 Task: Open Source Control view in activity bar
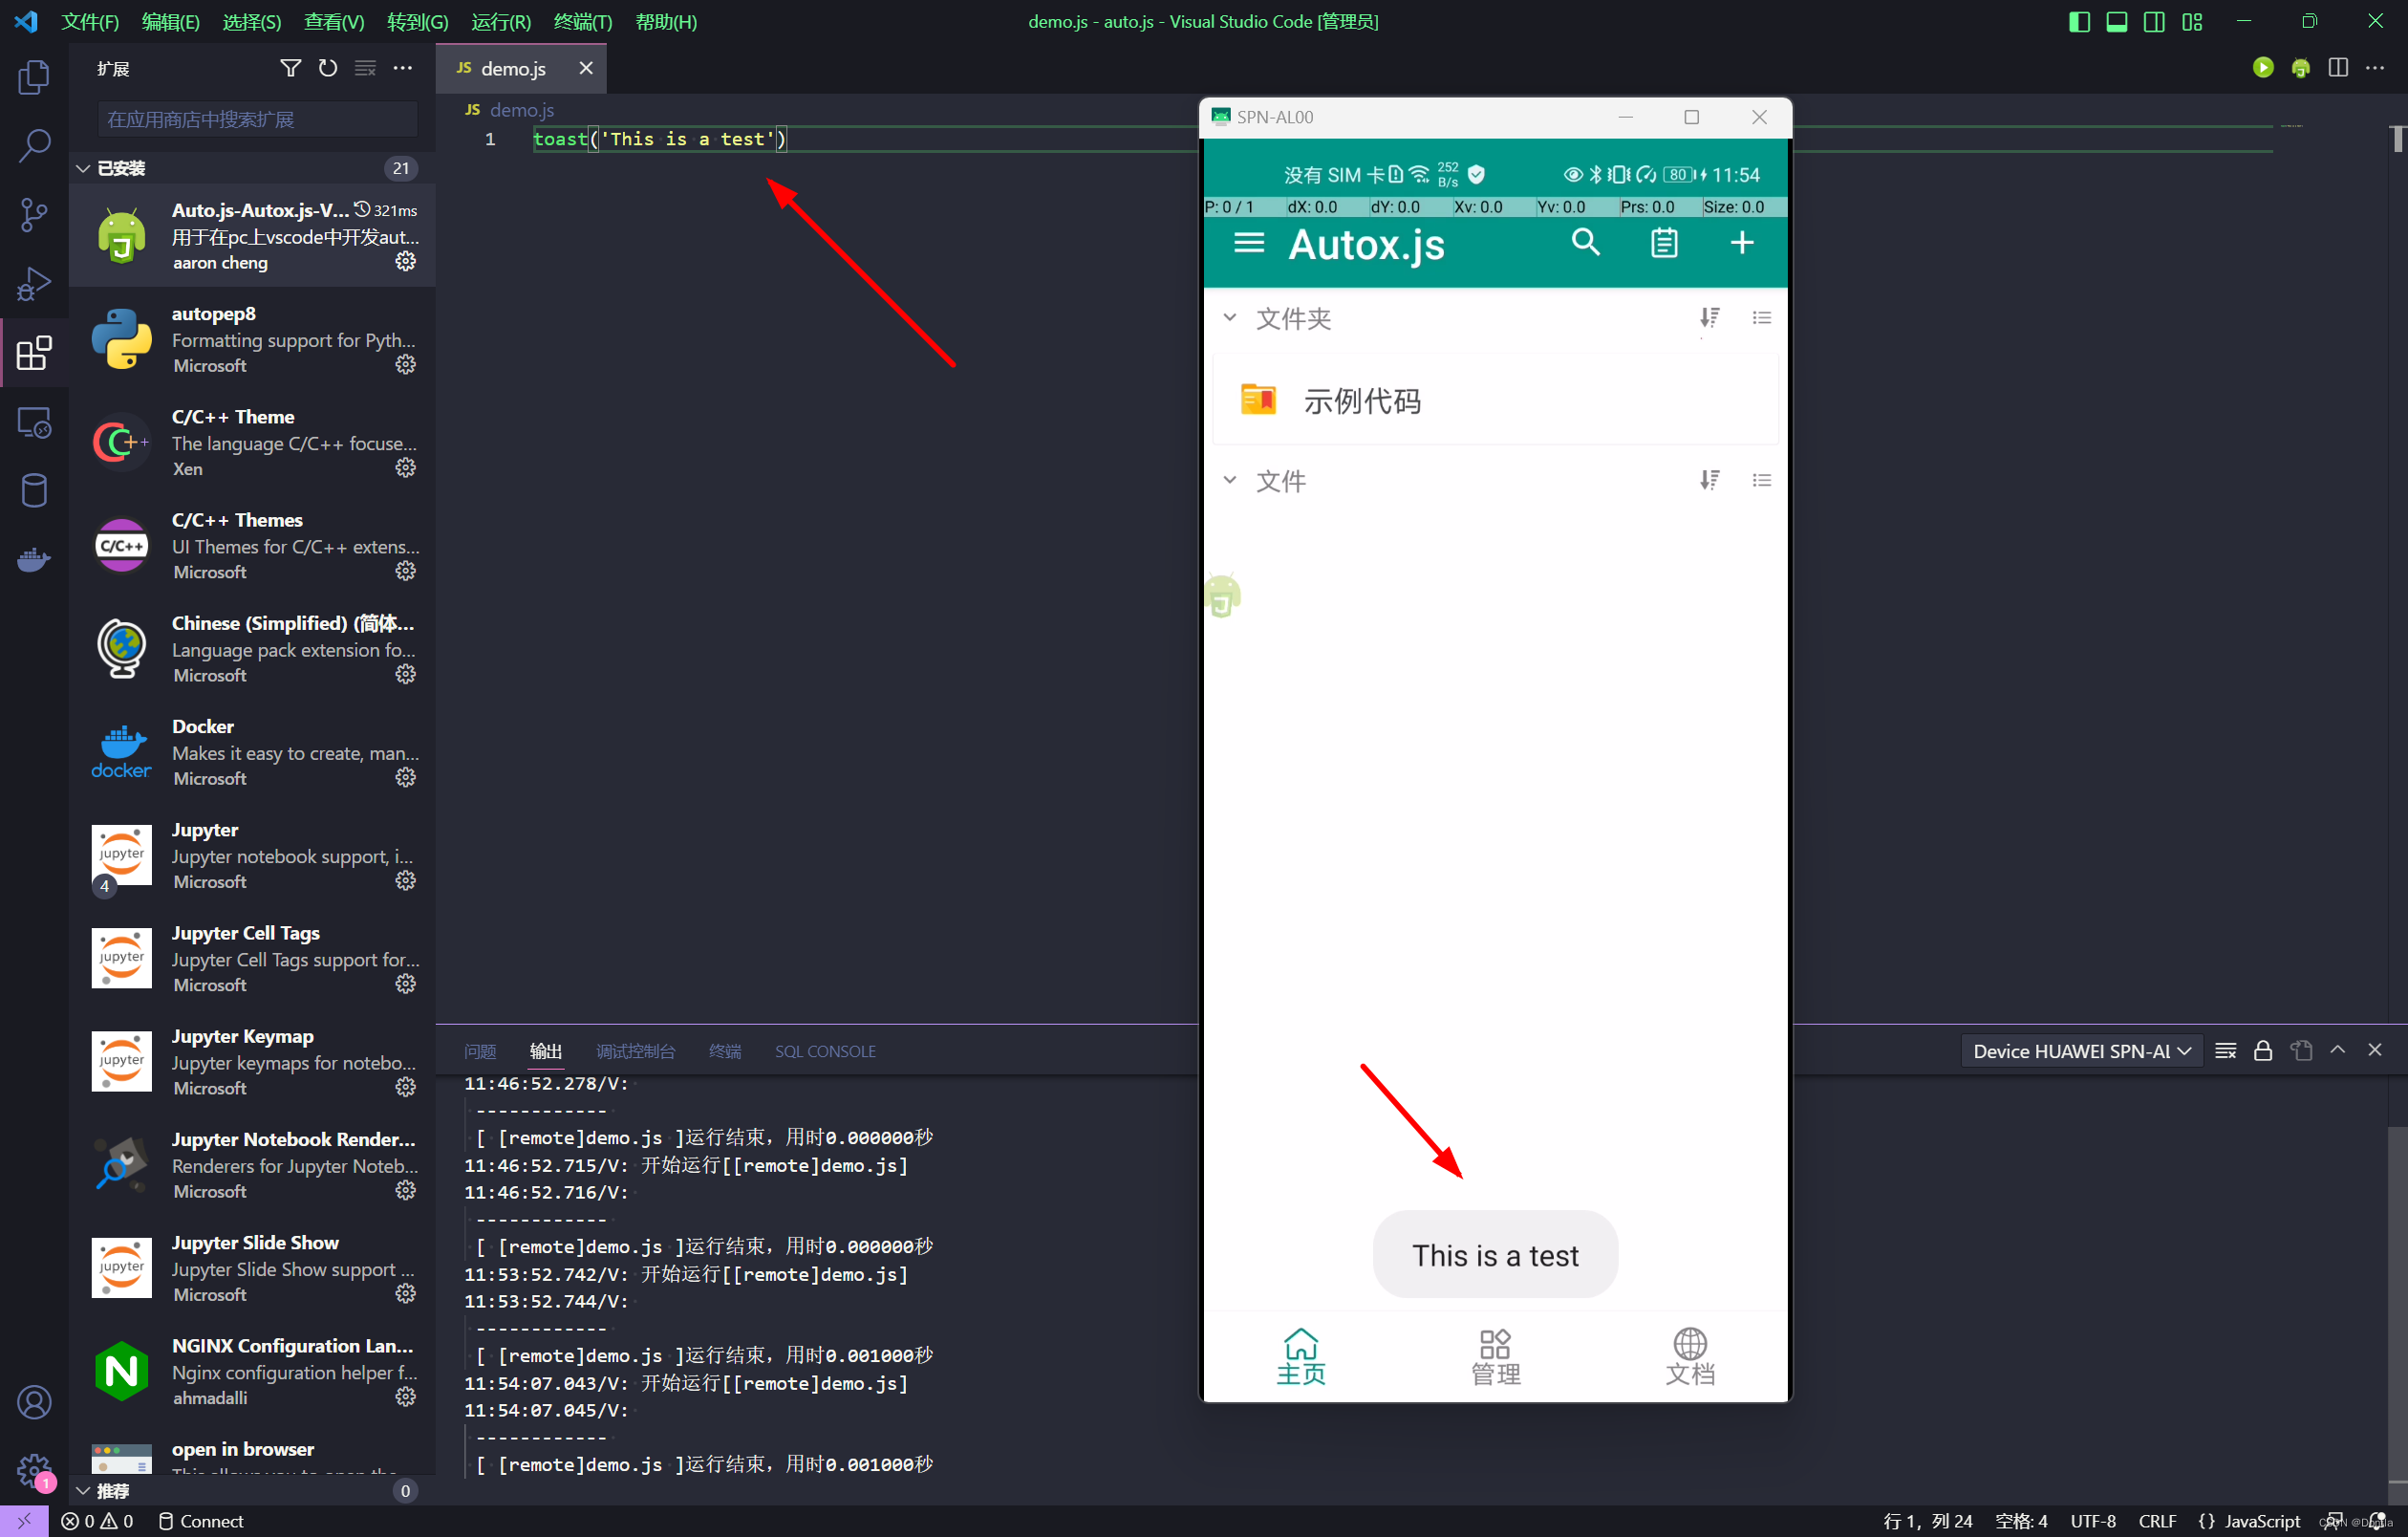34,215
